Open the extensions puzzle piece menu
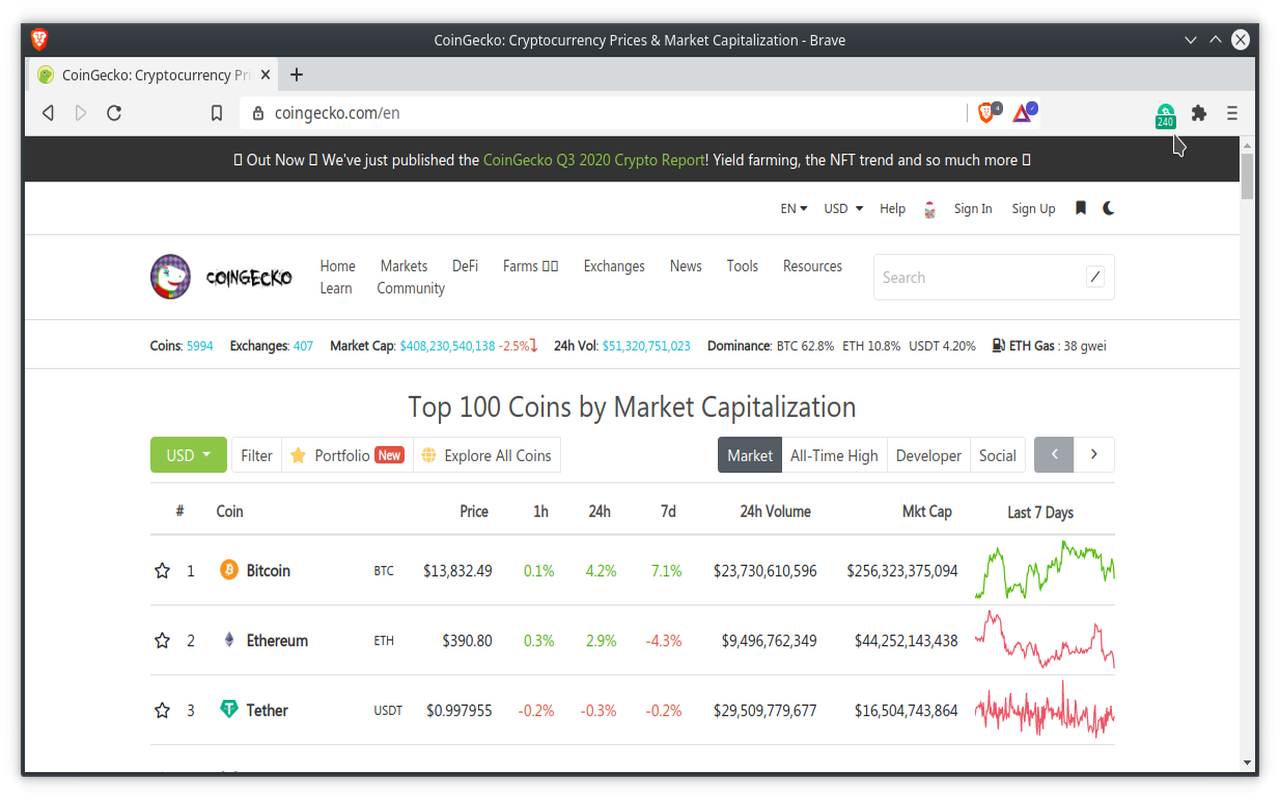The width and height of the screenshot is (1280, 800). [1199, 113]
